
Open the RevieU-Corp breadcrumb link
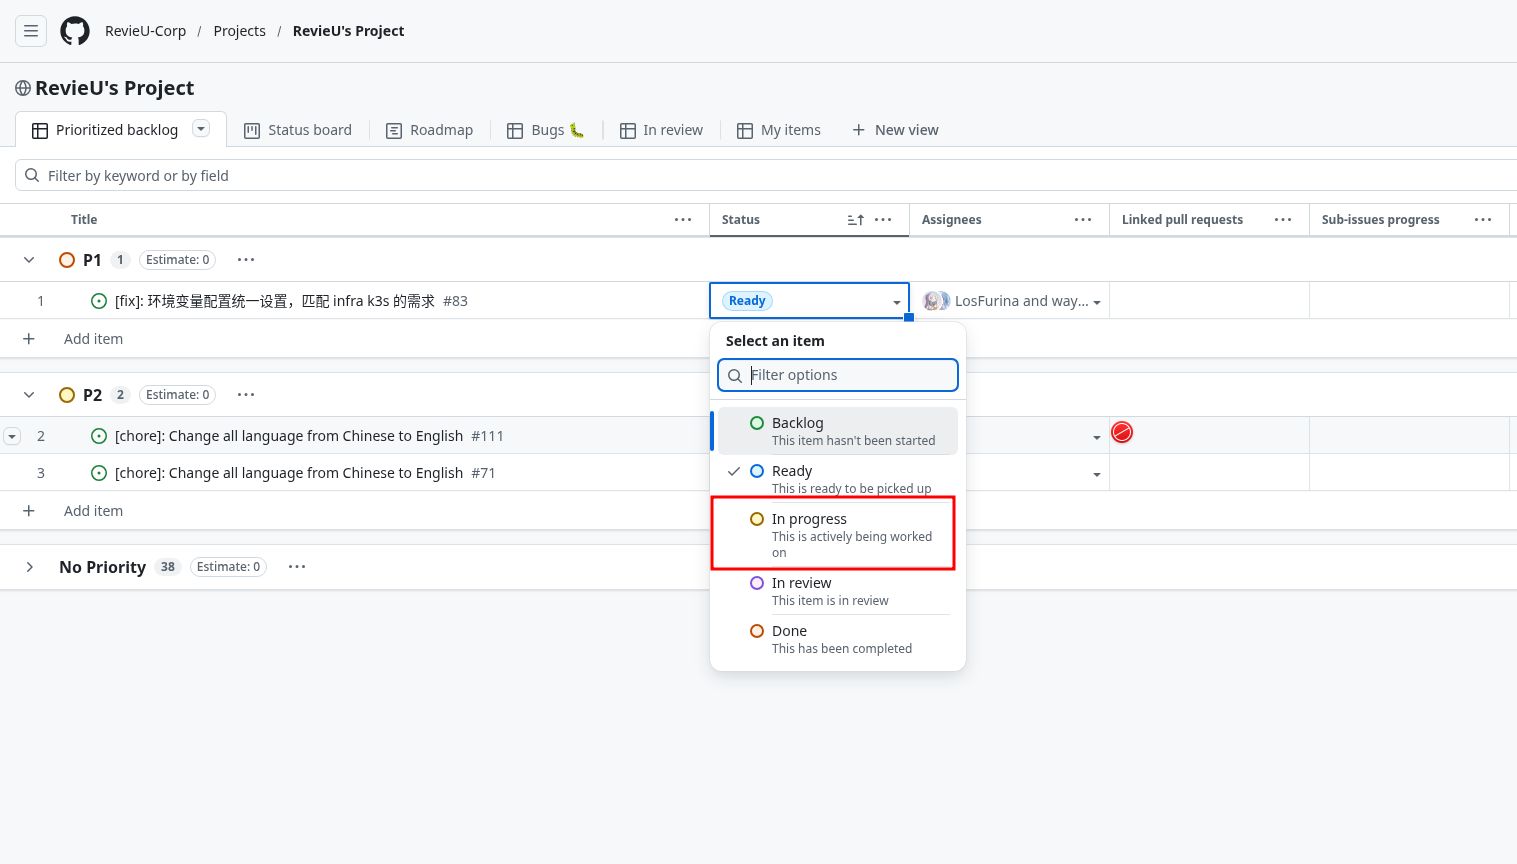coord(145,30)
